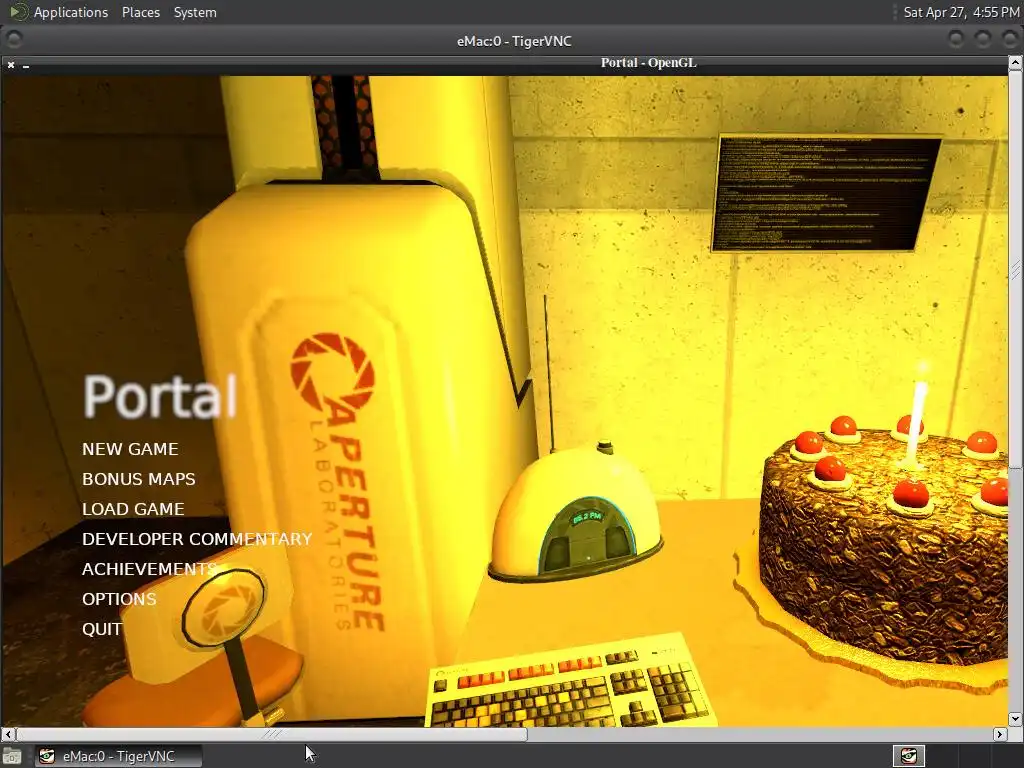Click the clock showing Sat Apr 27, 4:55 PM
Image resolution: width=1024 pixels, height=768 pixels.
pos(961,12)
